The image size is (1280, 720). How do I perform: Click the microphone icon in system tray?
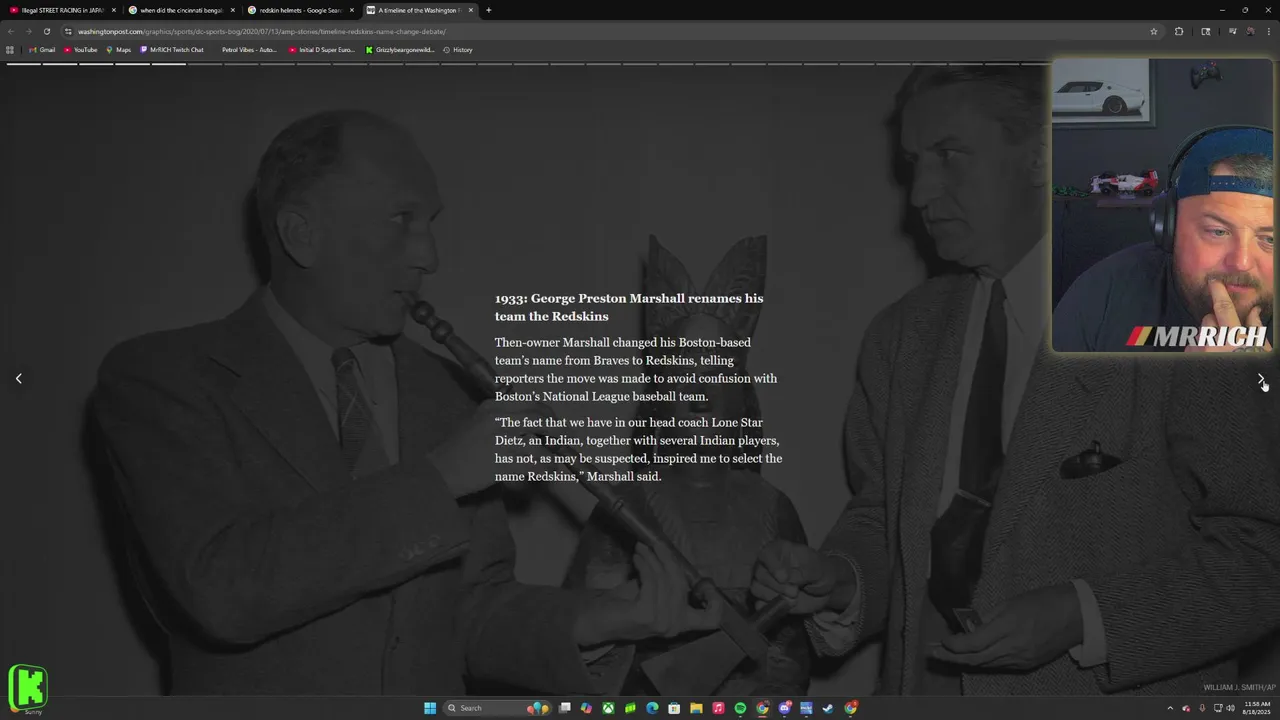[x=1202, y=708]
